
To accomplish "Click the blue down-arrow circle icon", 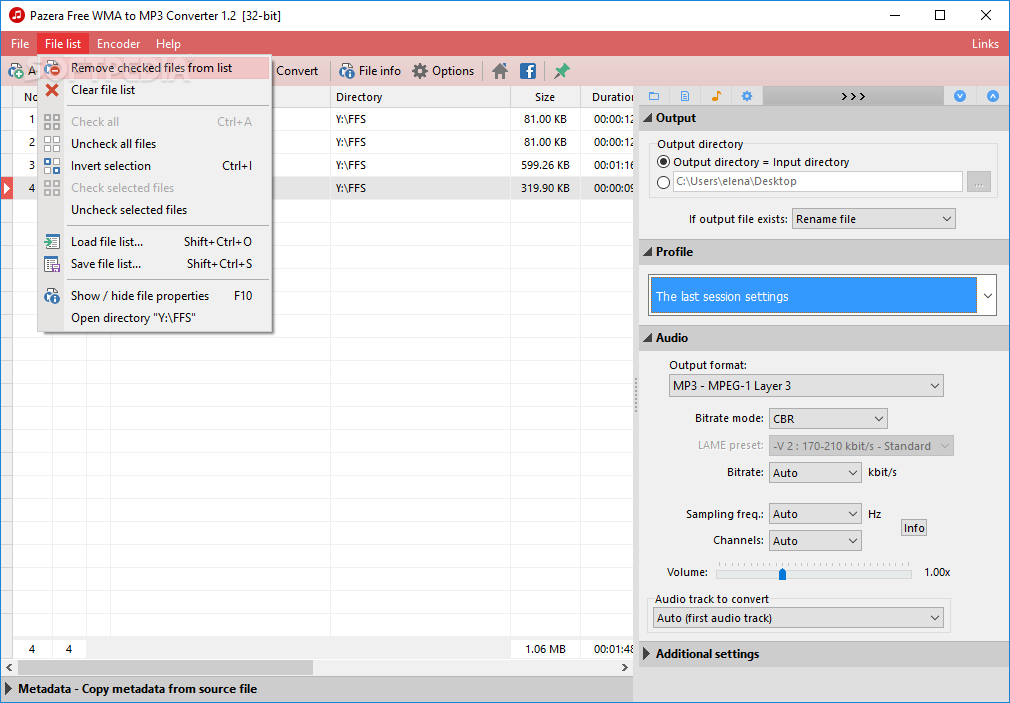I will pos(960,96).
